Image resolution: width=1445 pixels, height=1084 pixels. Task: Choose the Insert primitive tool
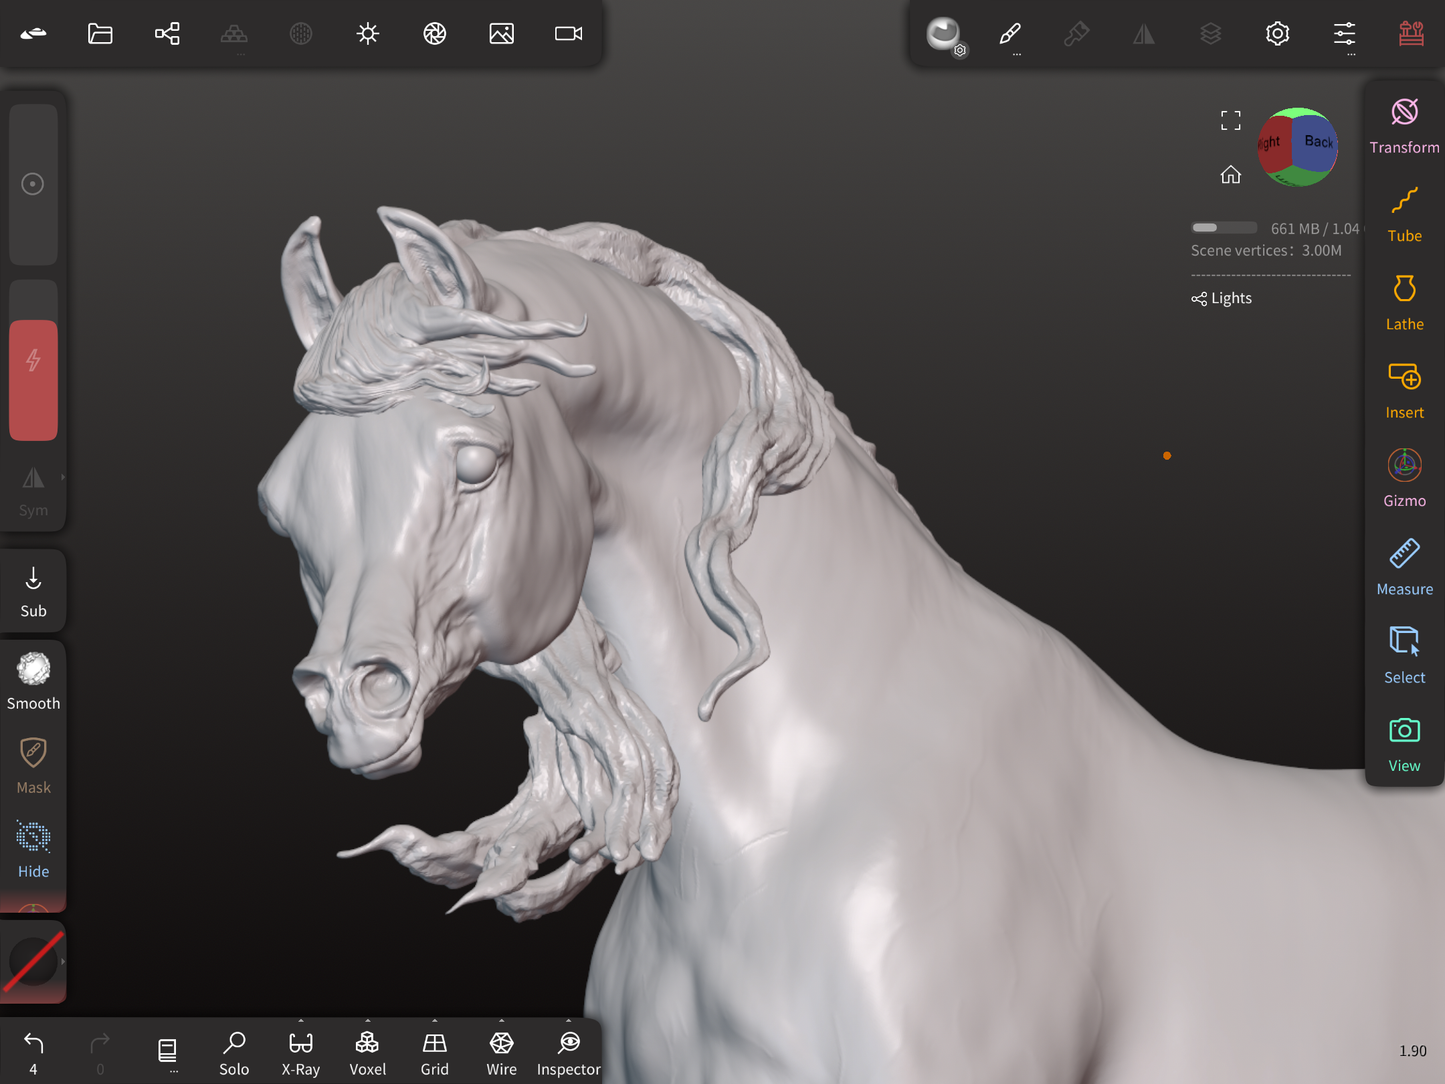[1404, 390]
